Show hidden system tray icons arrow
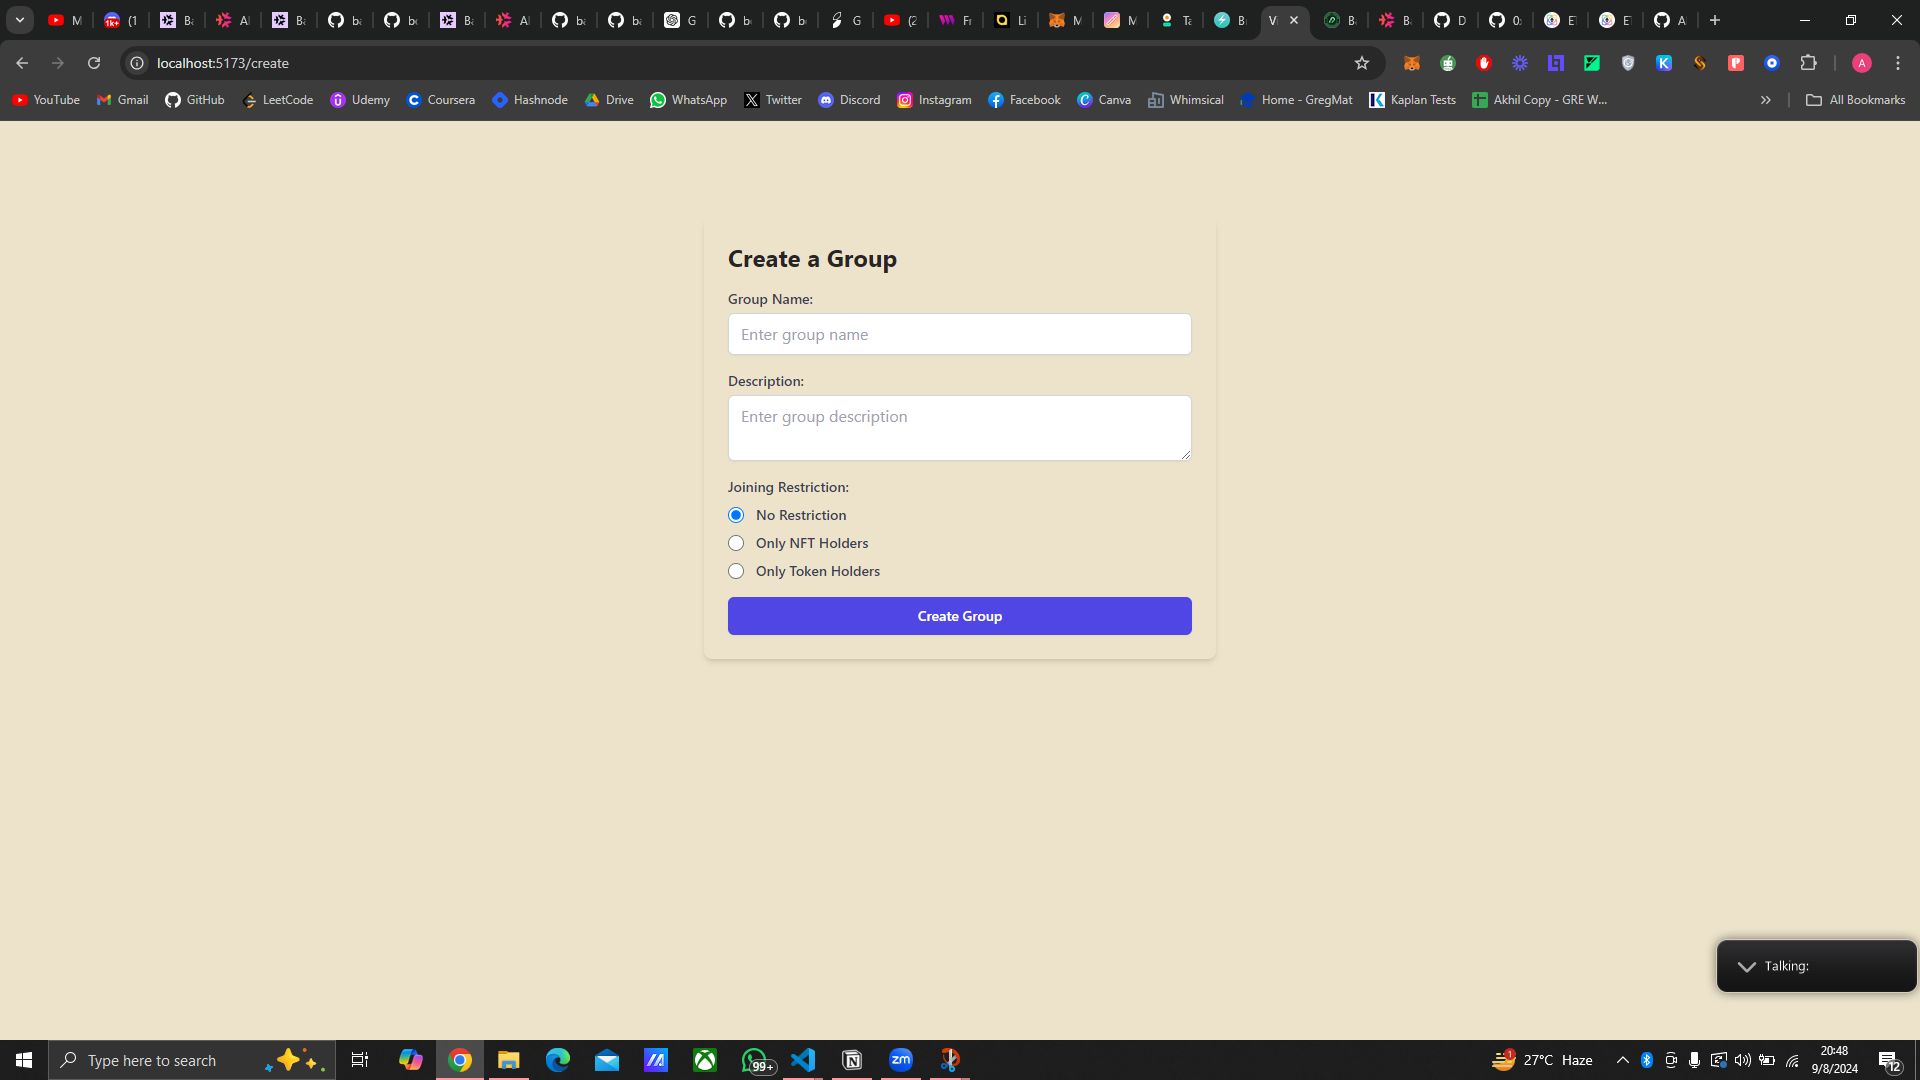Image resolution: width=1920 pixels, height=1080 pixels. 1622,1060
